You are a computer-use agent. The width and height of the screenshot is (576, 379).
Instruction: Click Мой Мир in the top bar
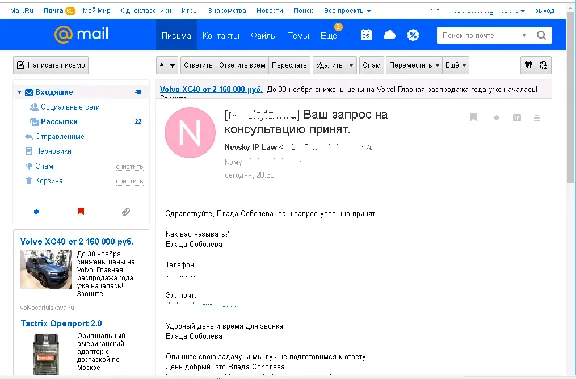tap(96, 10)
